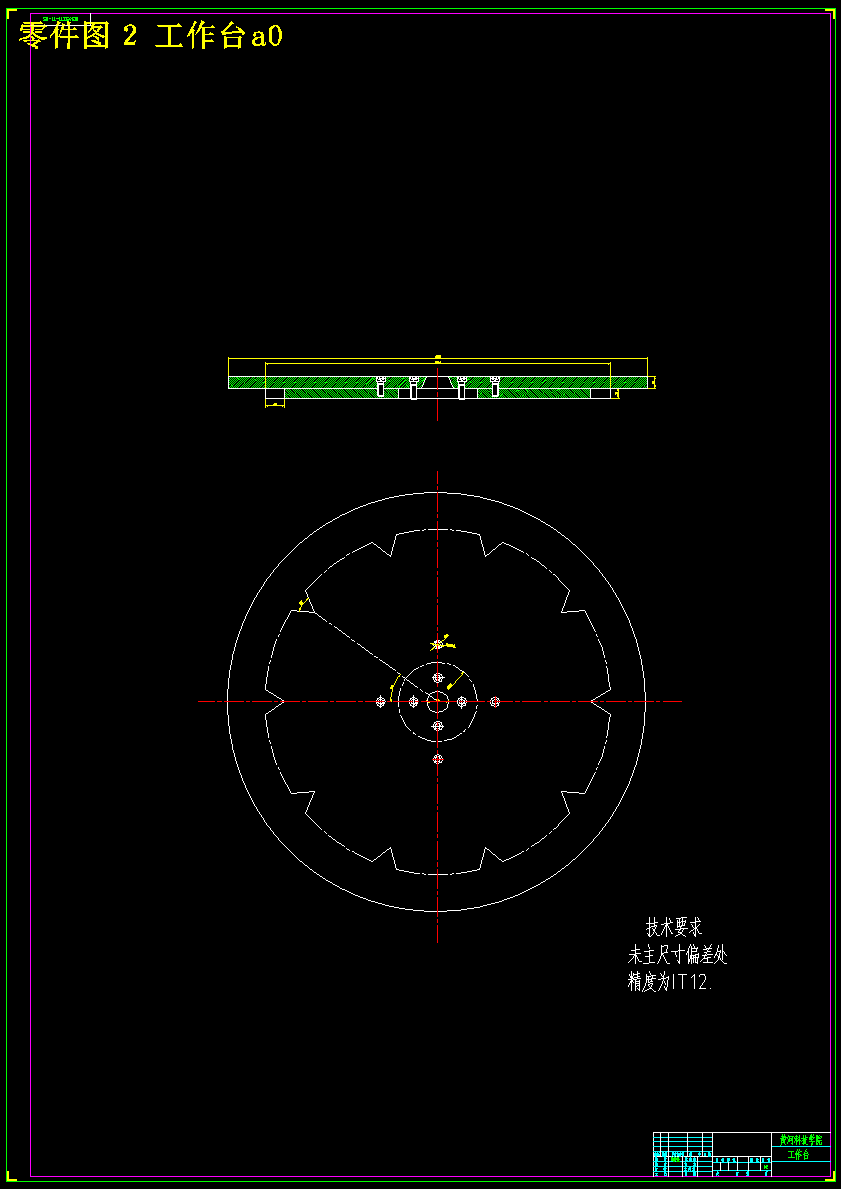Screen dimensions: 841x1189
Task: Click the small green drawing-number text in the top-left box
Action: point(61,17)
